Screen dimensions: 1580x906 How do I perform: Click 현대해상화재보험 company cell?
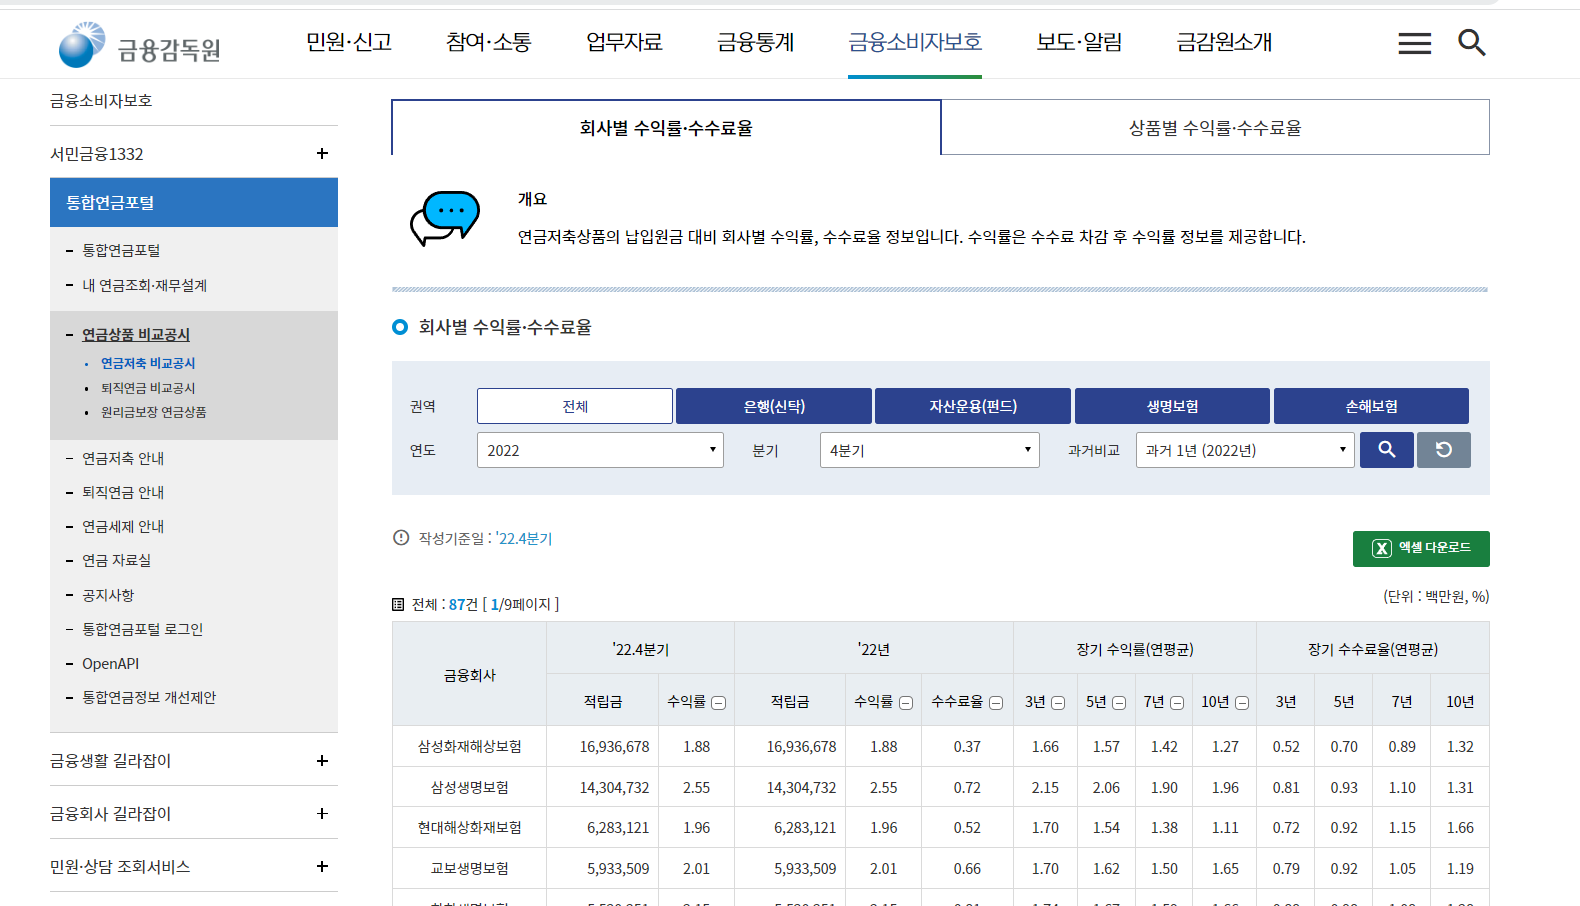click(x=469, y=827)
